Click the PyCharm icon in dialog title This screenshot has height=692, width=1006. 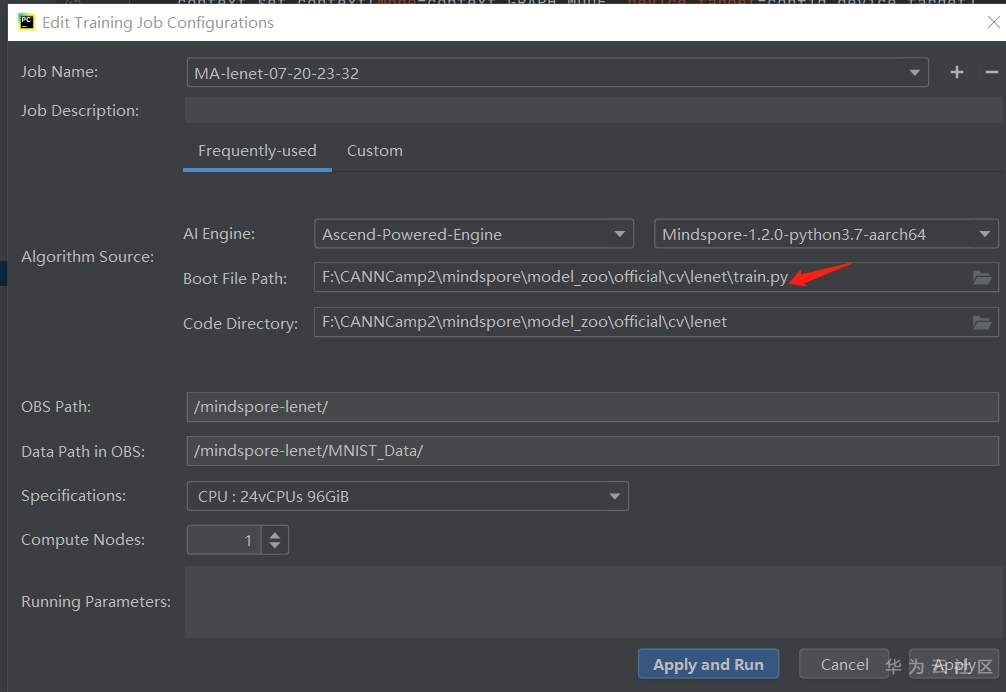(26, 22)
